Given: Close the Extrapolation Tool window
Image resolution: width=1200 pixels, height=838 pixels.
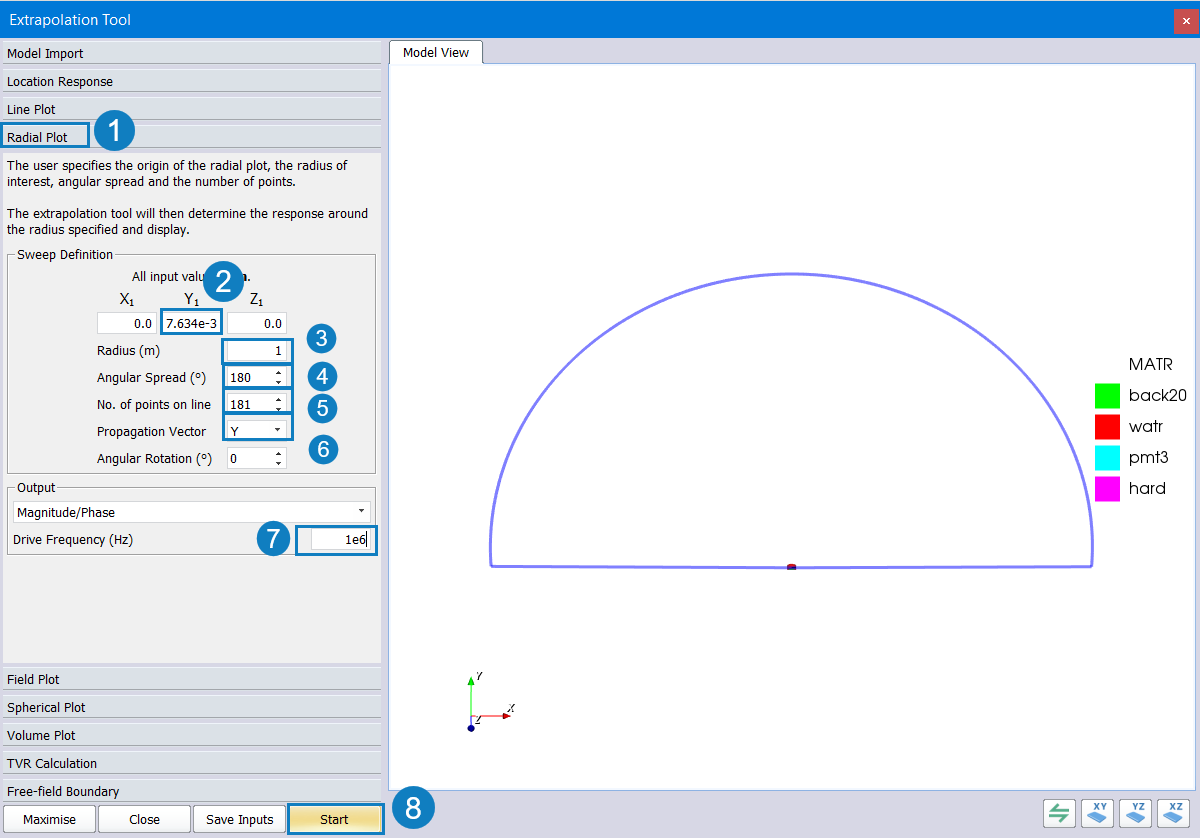Looking at the screenshot, I should [1185, 20].
